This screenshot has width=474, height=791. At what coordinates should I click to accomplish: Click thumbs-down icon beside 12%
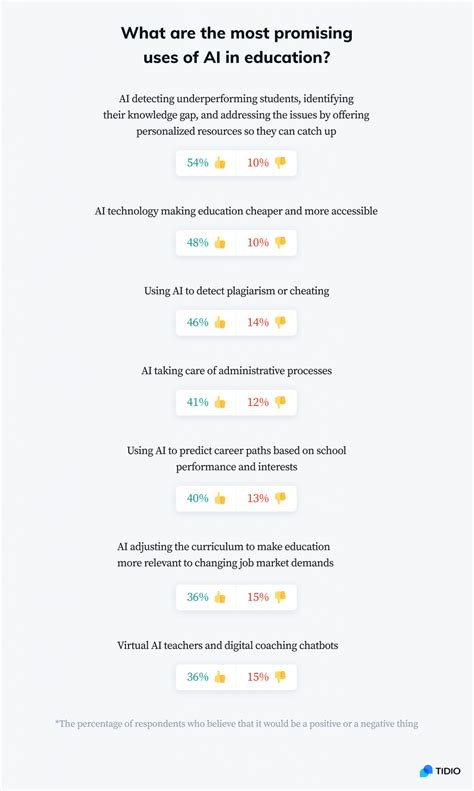coord(280,403)
